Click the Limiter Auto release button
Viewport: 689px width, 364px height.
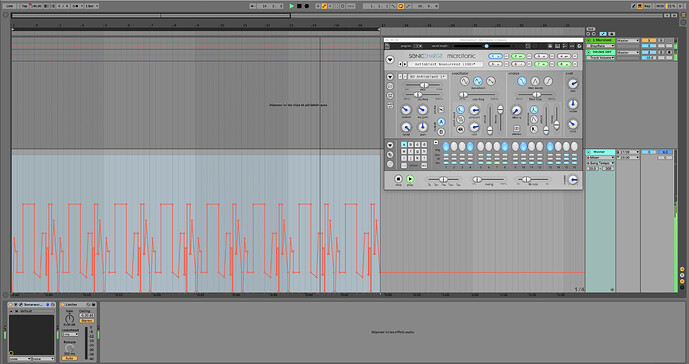click(69, 358)
